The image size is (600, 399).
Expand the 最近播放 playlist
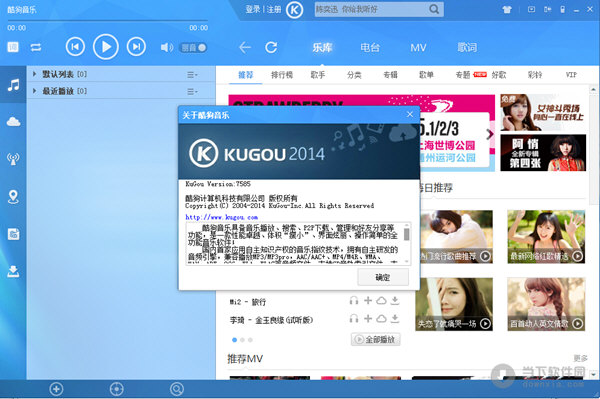34,91
